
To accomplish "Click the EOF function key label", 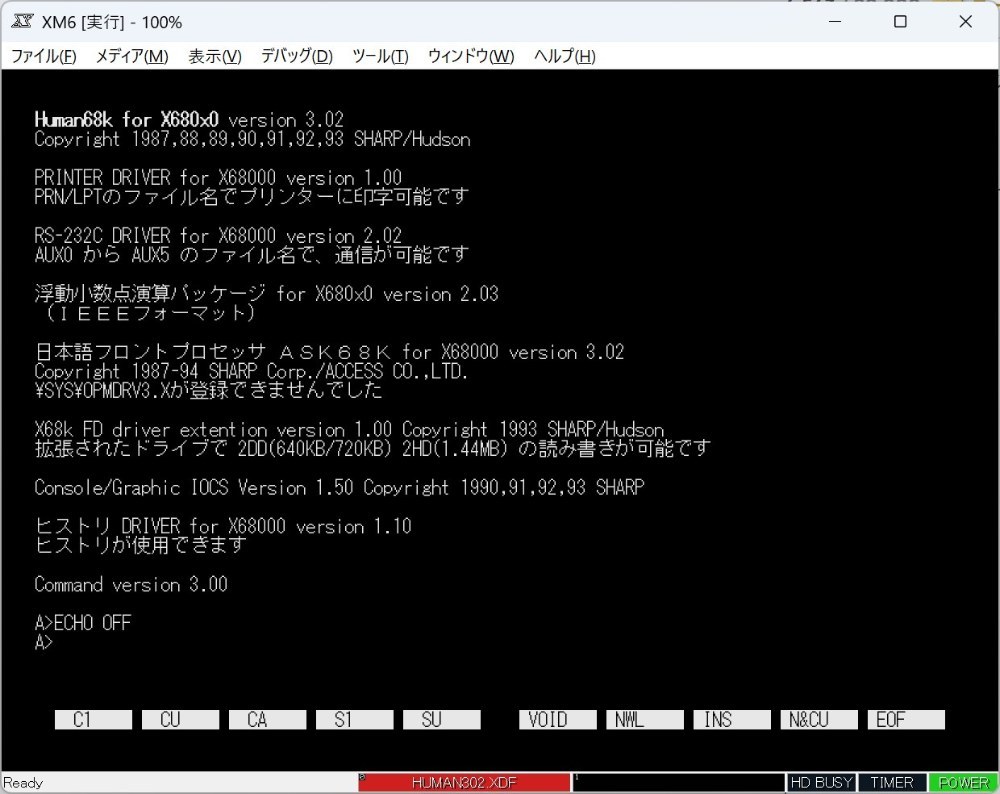I will pyautogui.click(x=906, y=719).
